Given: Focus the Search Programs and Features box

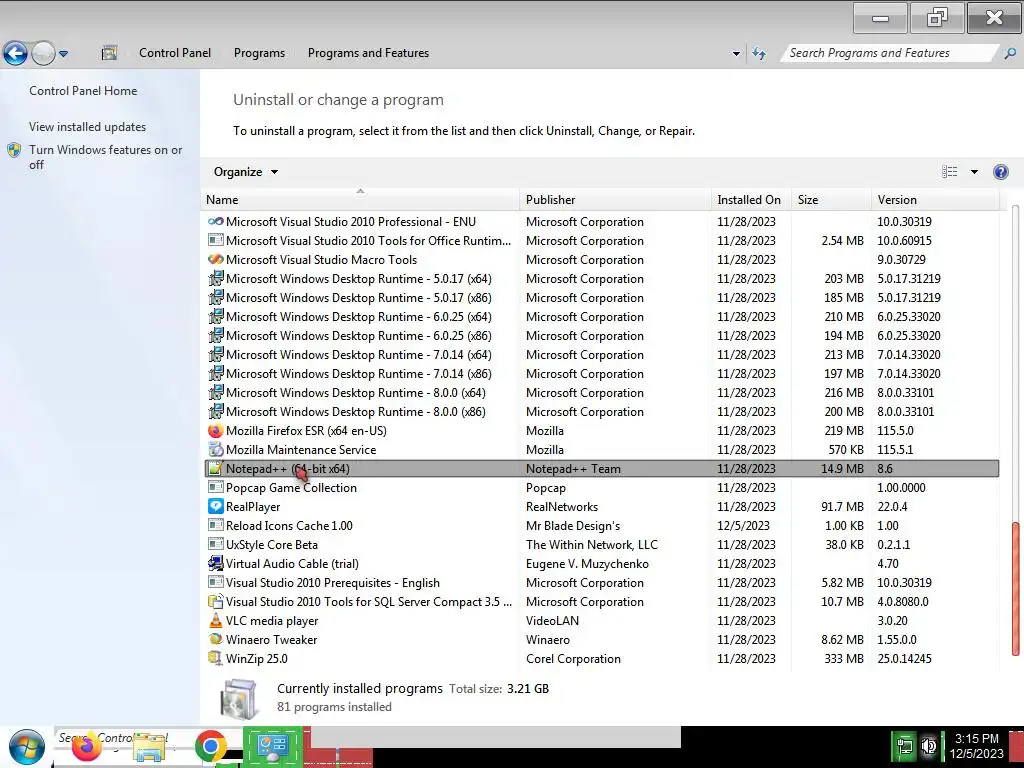Looking at the screenshot, I should pyautogui.click(x=888, y=53).
